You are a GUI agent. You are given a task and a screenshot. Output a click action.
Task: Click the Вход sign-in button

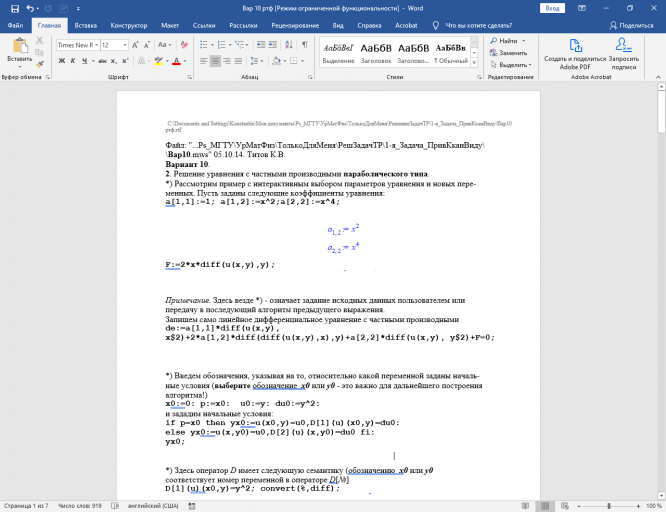552,8
